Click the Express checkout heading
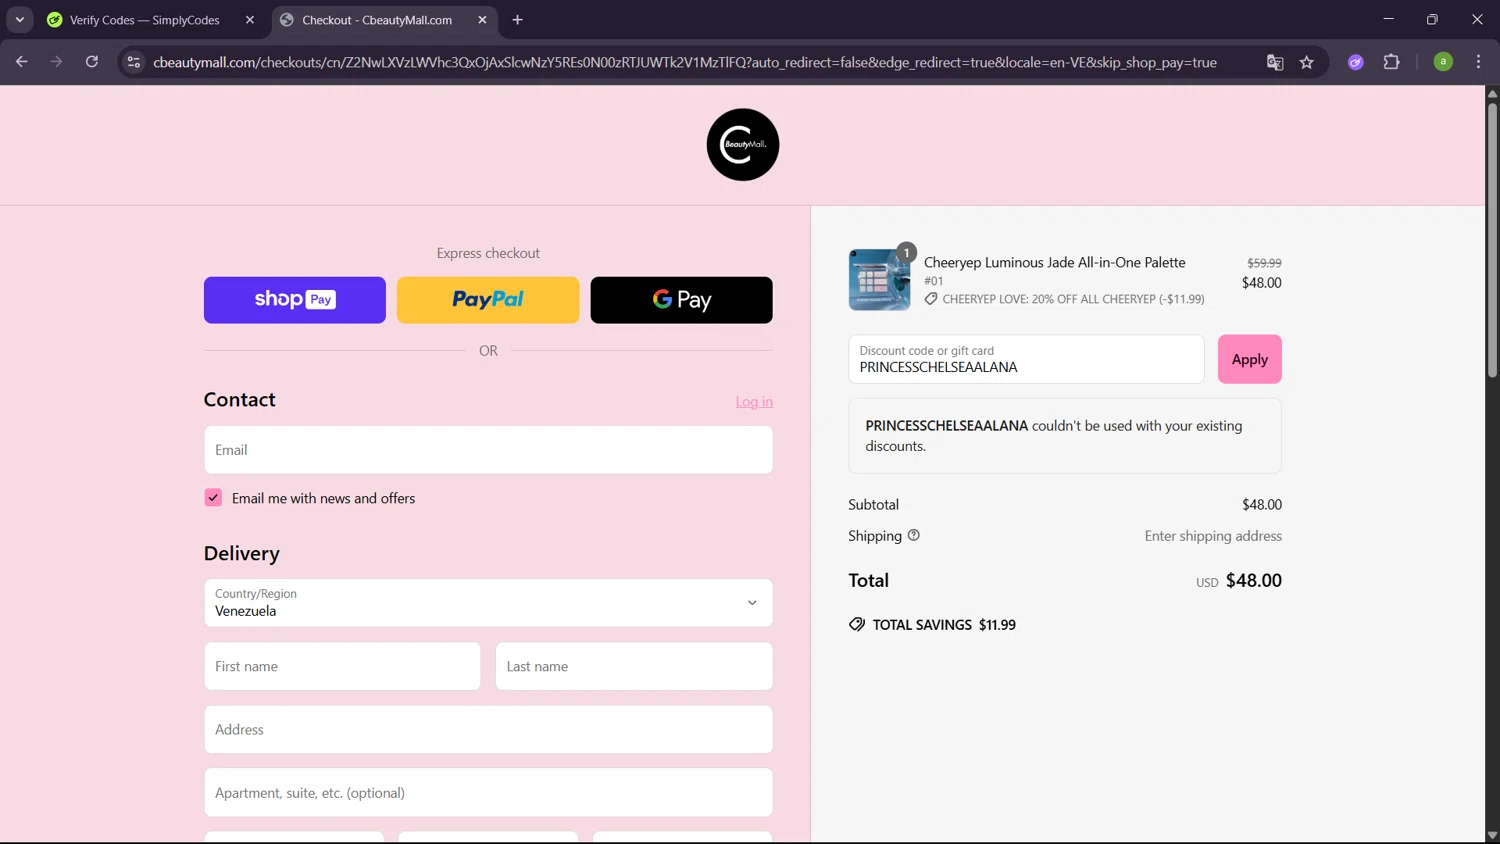Screen dimensions: 1500x844 click(x=488, y=253)
